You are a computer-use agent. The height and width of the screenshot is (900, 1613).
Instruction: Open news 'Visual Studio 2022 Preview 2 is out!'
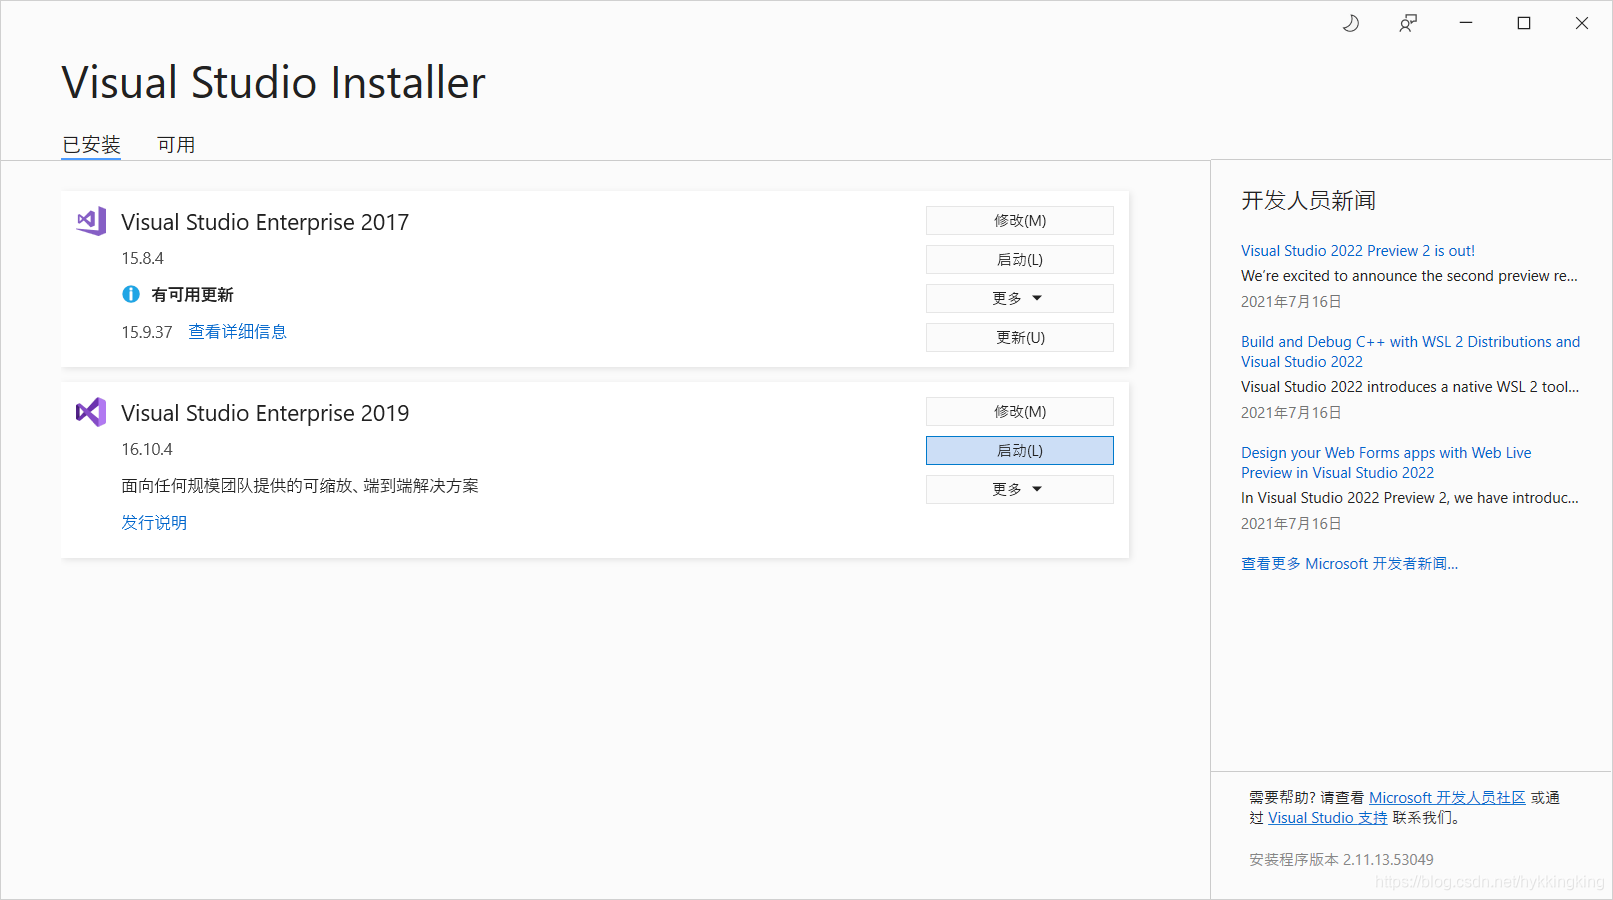pyautogui.click(x=1358, y=251)
